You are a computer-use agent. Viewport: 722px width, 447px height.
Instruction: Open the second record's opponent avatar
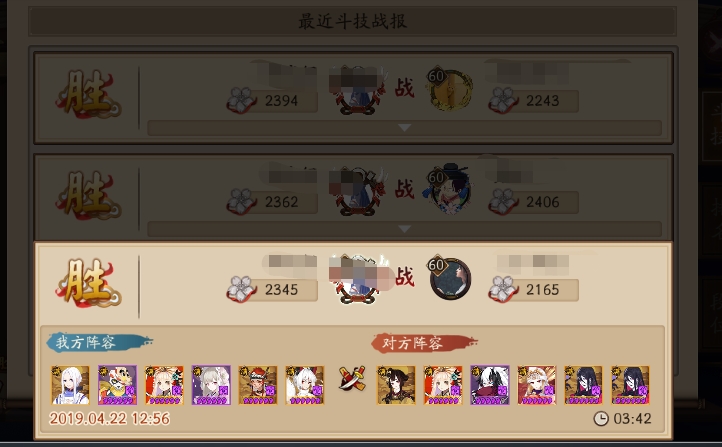448,190
